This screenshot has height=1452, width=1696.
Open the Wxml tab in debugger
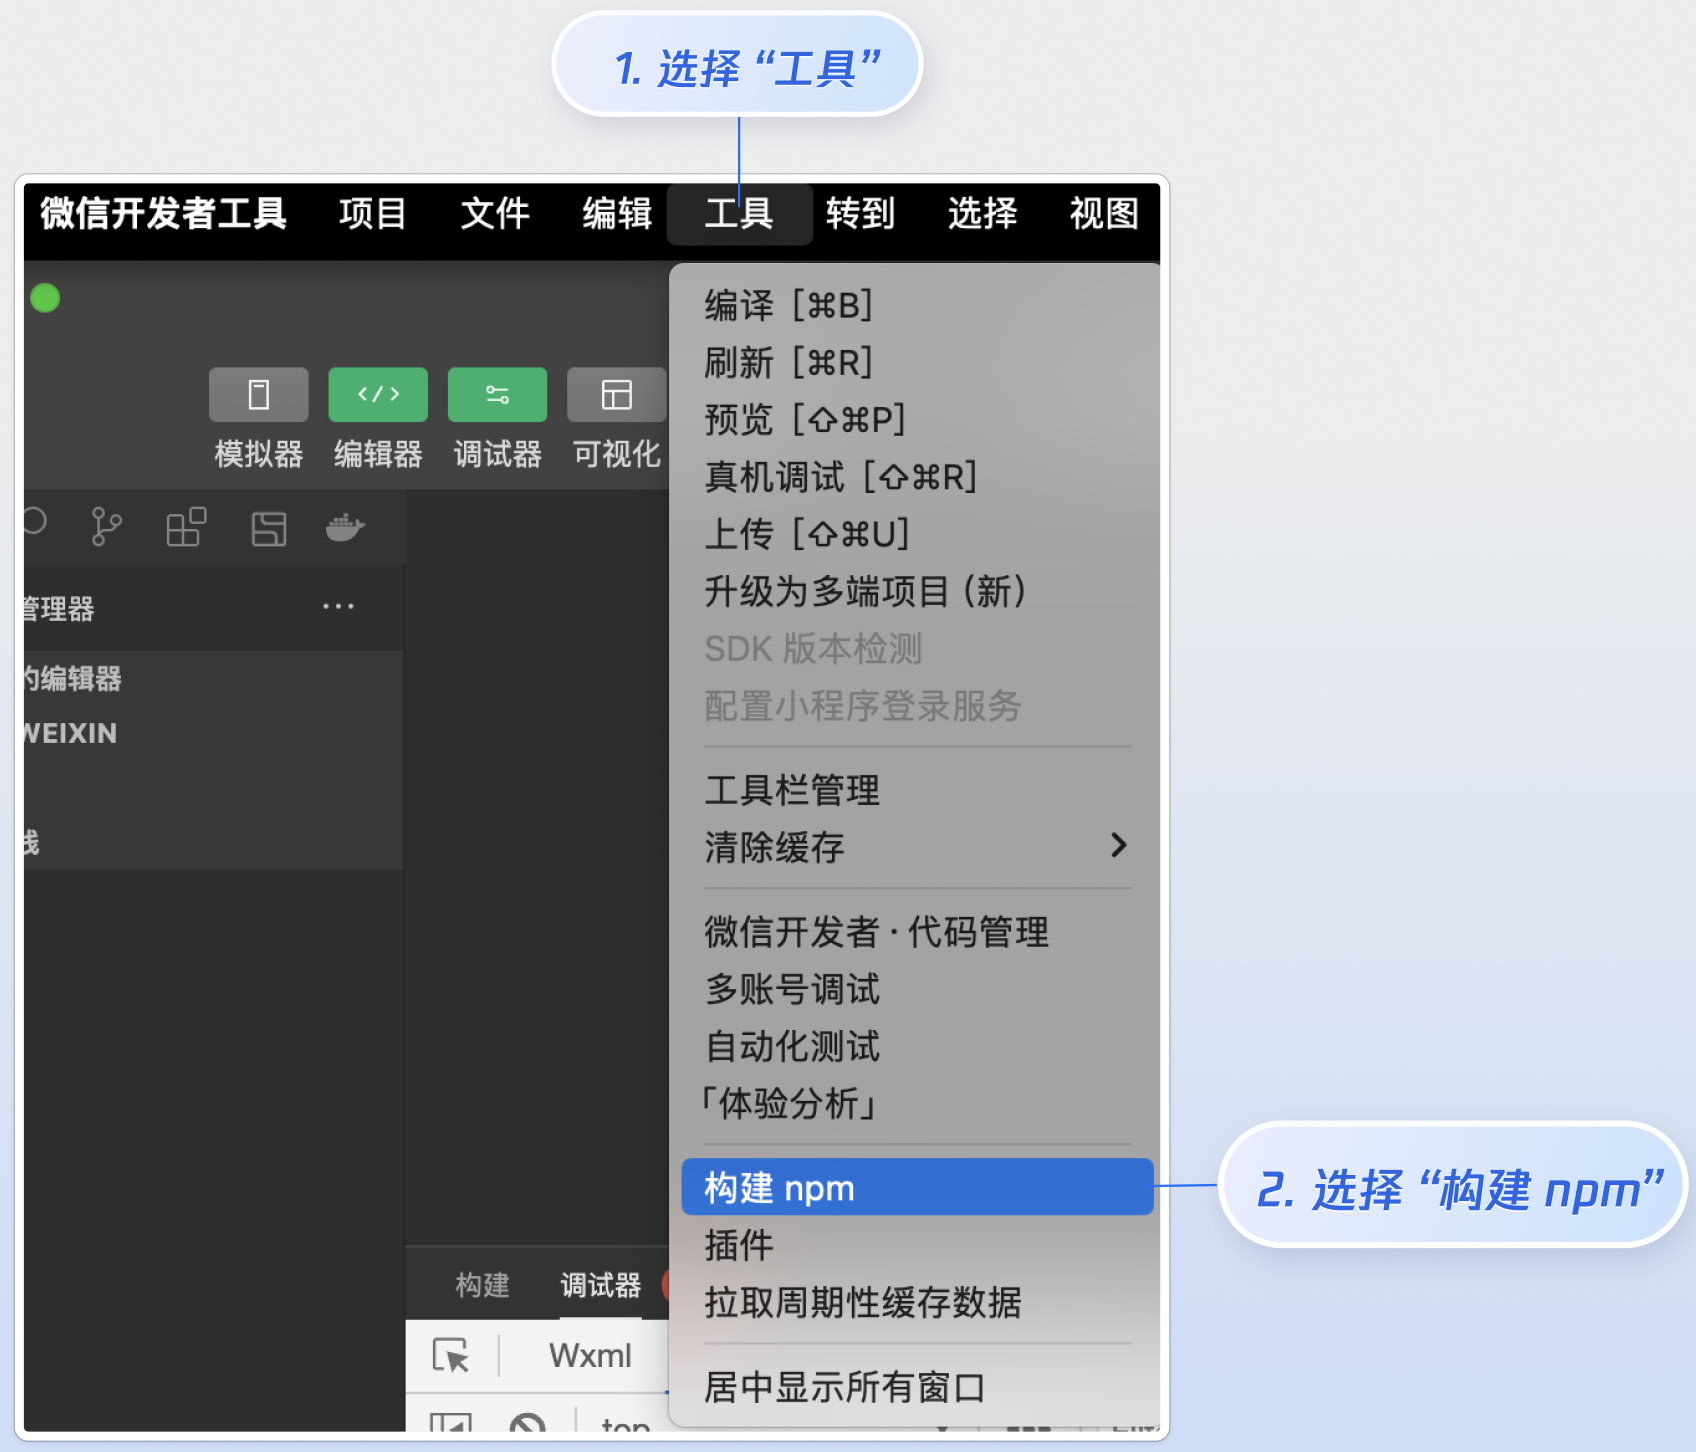click(x=590, y=1356)
